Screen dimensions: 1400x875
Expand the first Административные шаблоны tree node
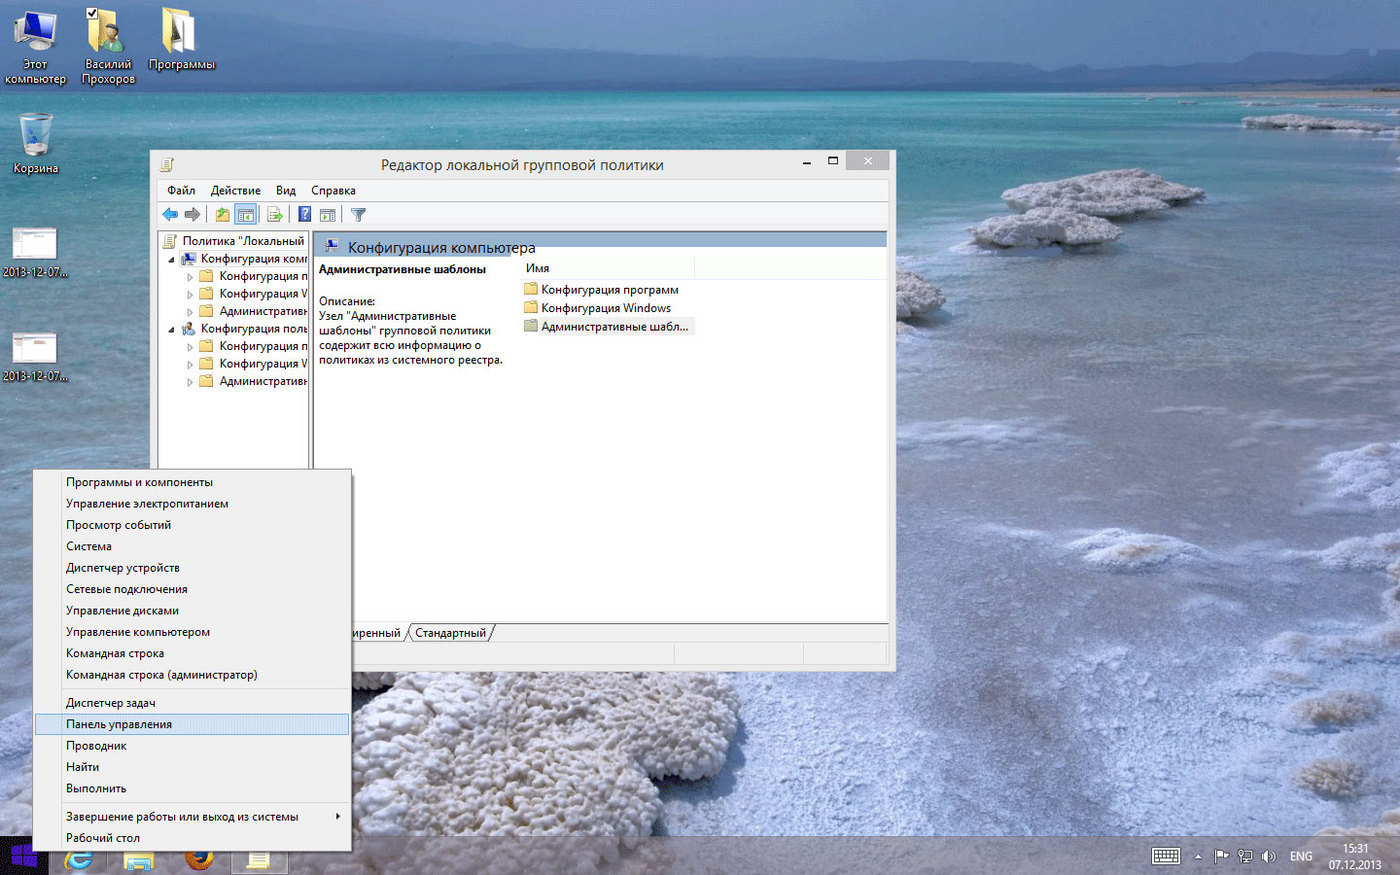(x=190, y=312)
